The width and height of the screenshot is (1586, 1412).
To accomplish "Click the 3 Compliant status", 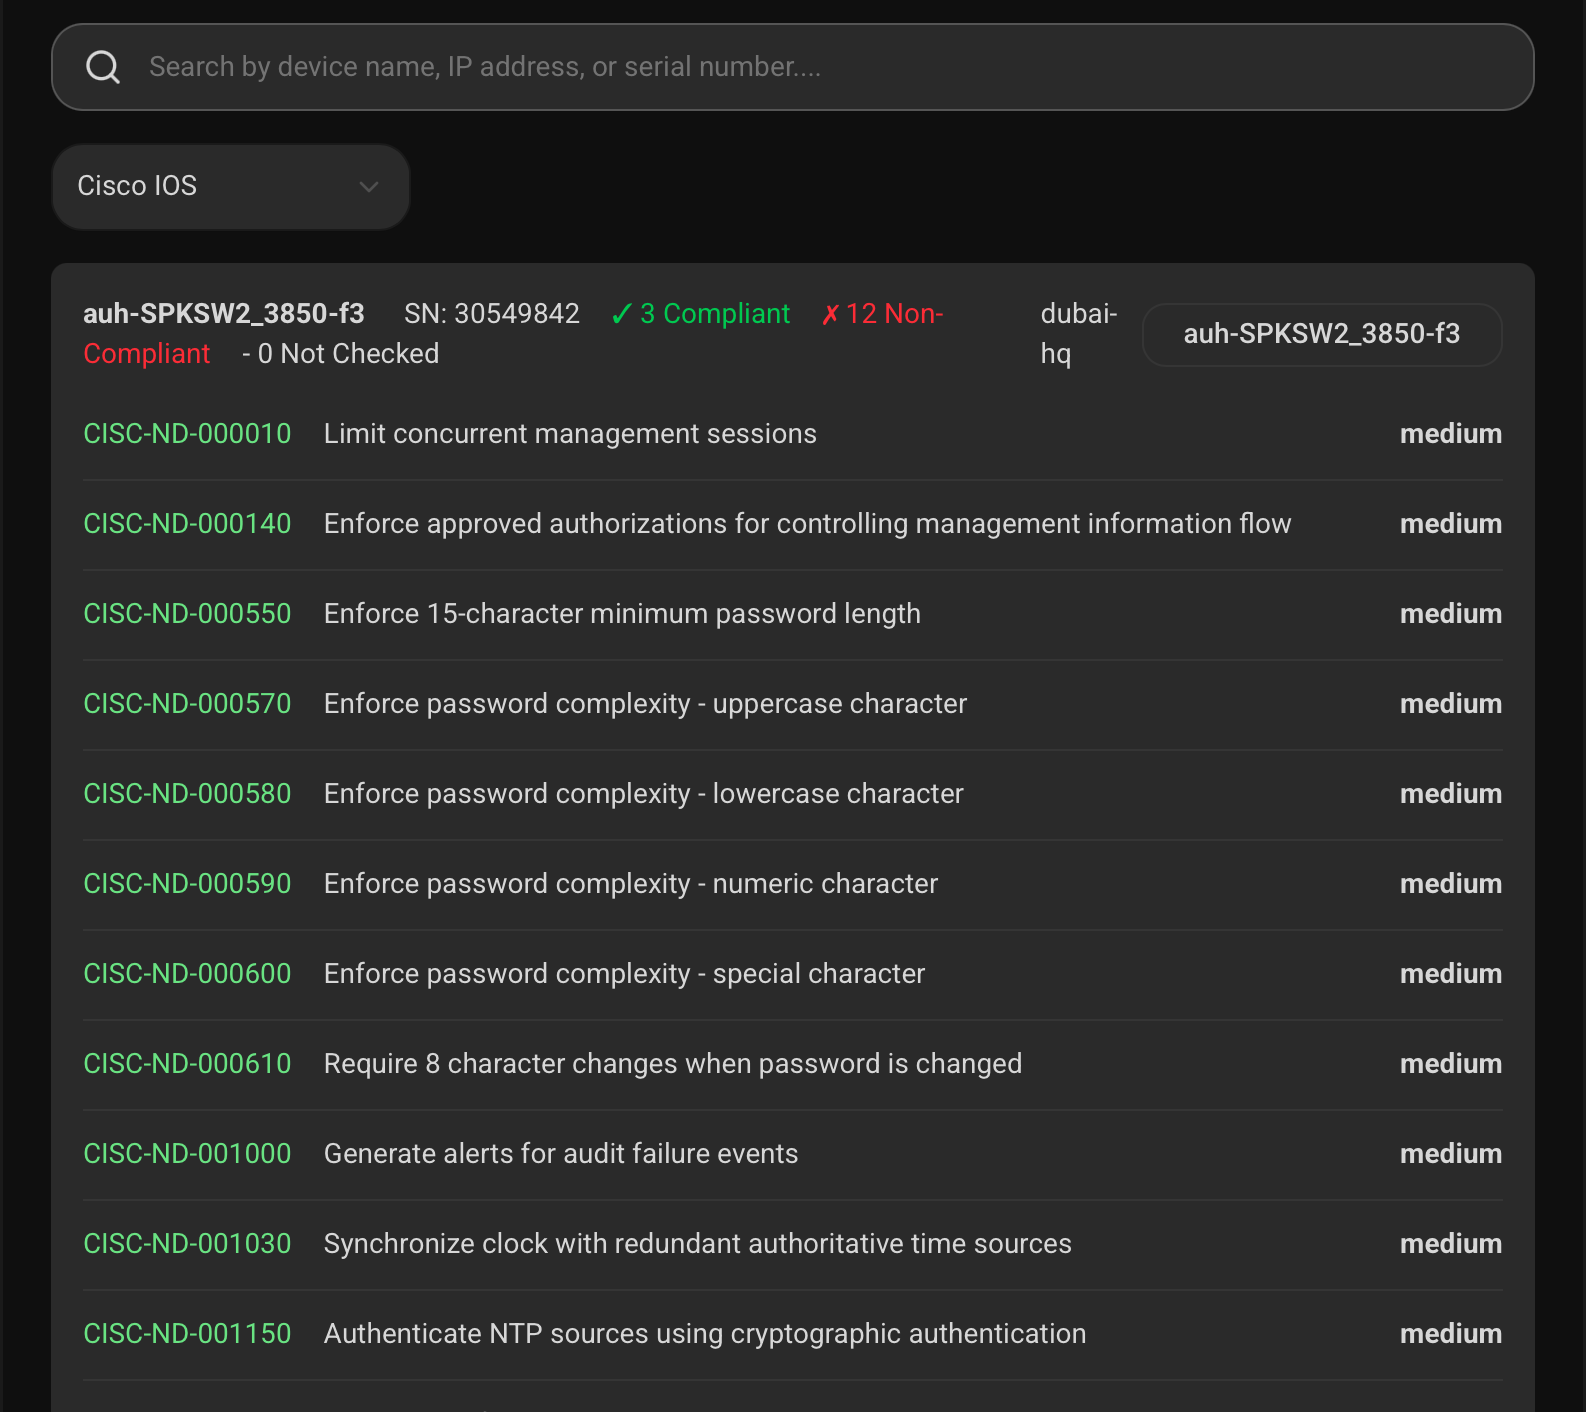I will coord(700,314).
